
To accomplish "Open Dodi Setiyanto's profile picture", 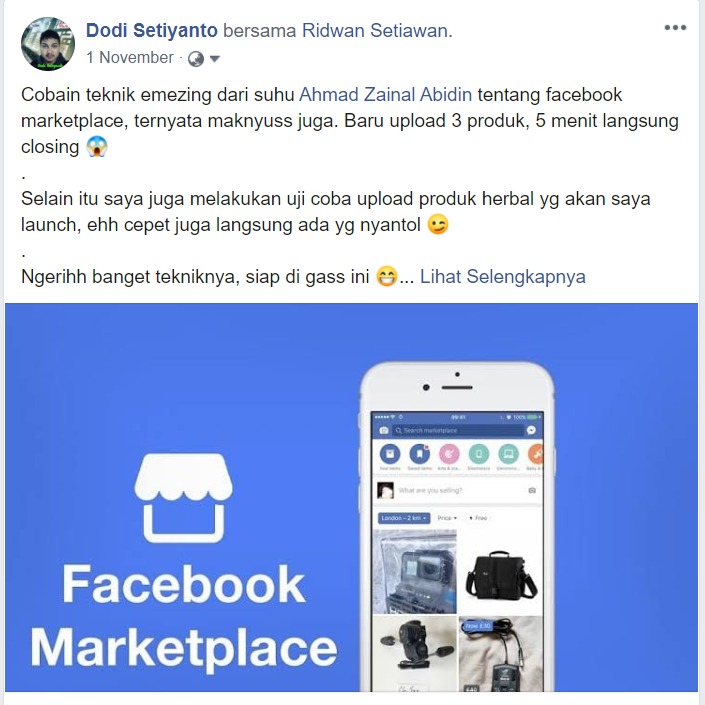I will 48,44.
